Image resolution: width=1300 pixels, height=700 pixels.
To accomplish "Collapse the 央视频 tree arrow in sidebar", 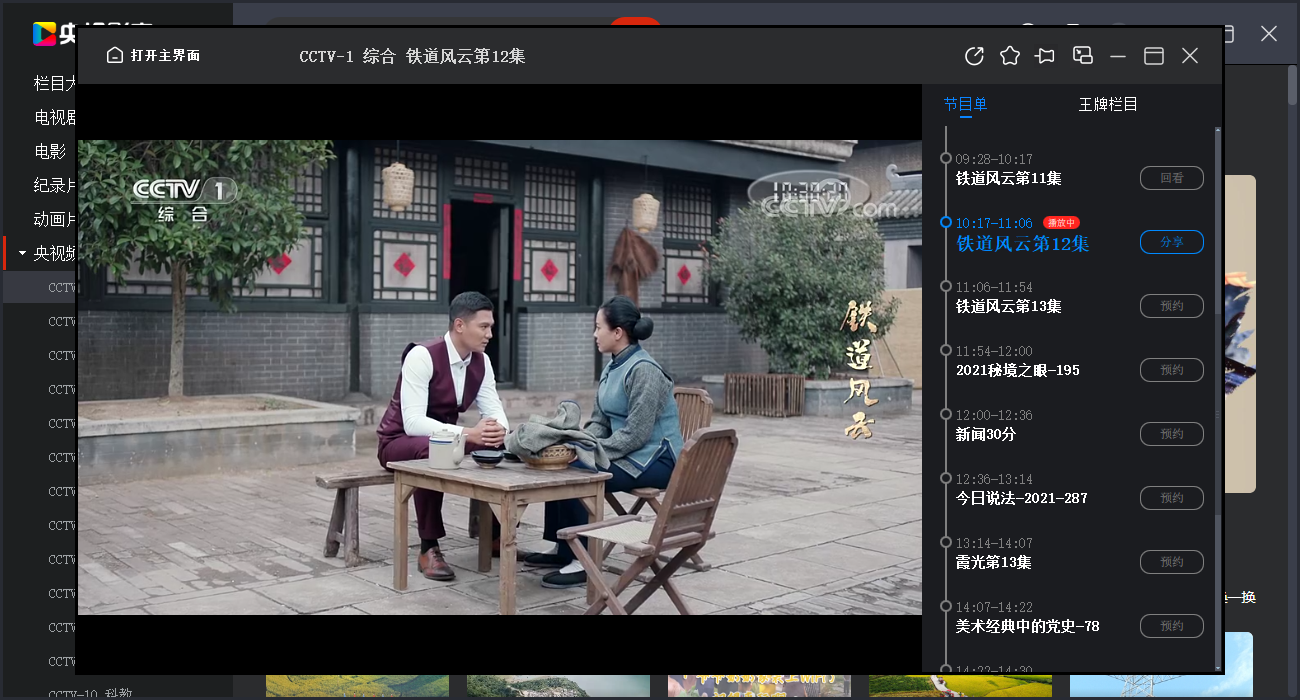I will coord(22,254).
